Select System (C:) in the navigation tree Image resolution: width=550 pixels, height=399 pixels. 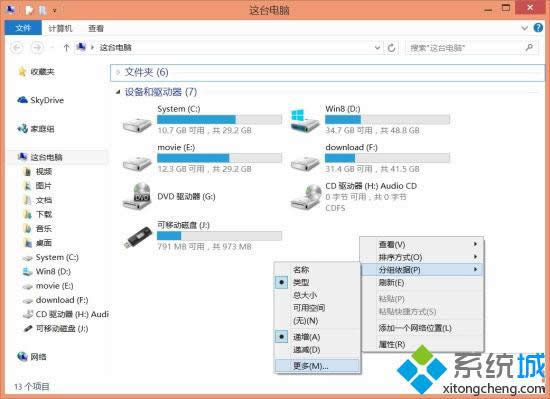57,257
